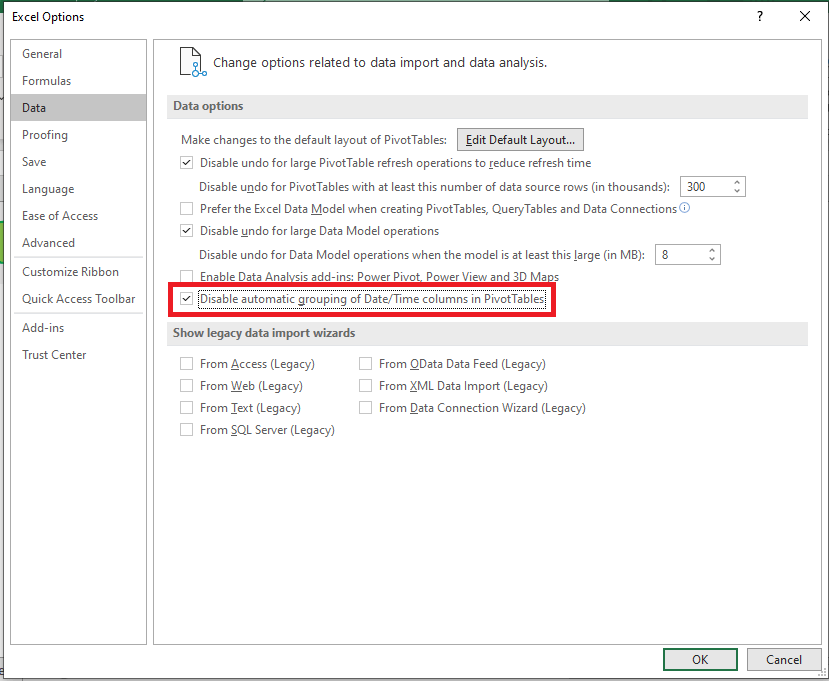The image size is (829, 681).
Task: Uncheck Disable automatic grouping of Date/Time columns
Action: pyautogui.click(x=186, y=299)
